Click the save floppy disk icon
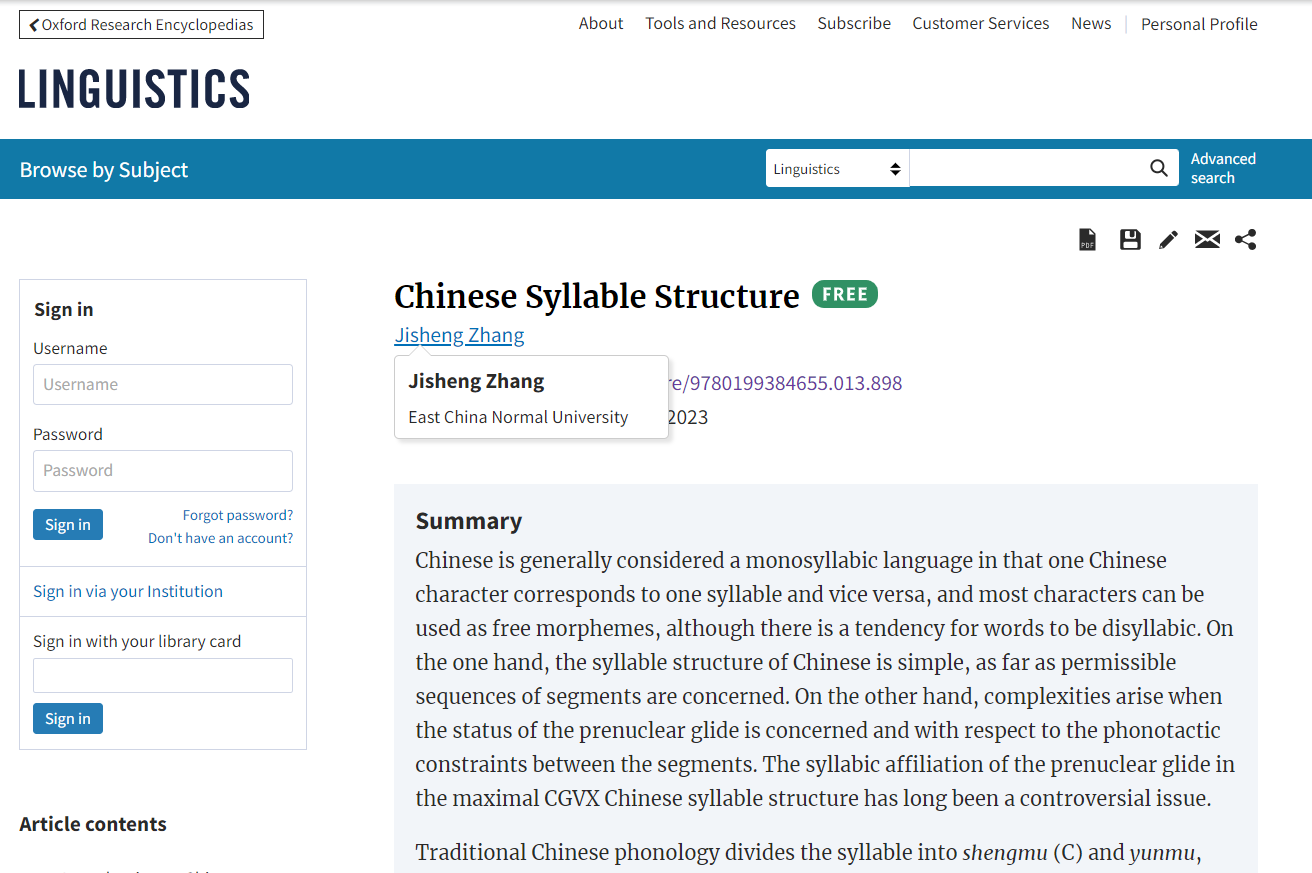This screenshot has height=873, width=1312. (1130, 240)
